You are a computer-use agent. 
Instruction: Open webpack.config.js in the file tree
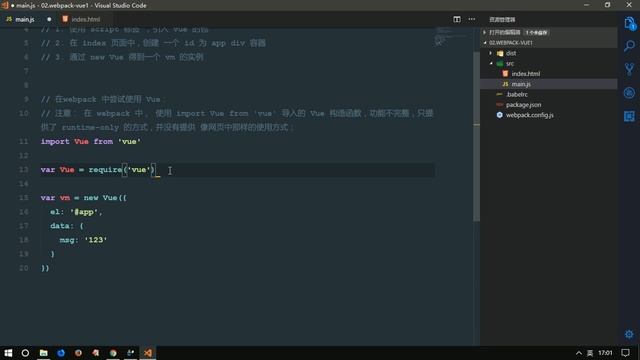click(x=530, y=115)
